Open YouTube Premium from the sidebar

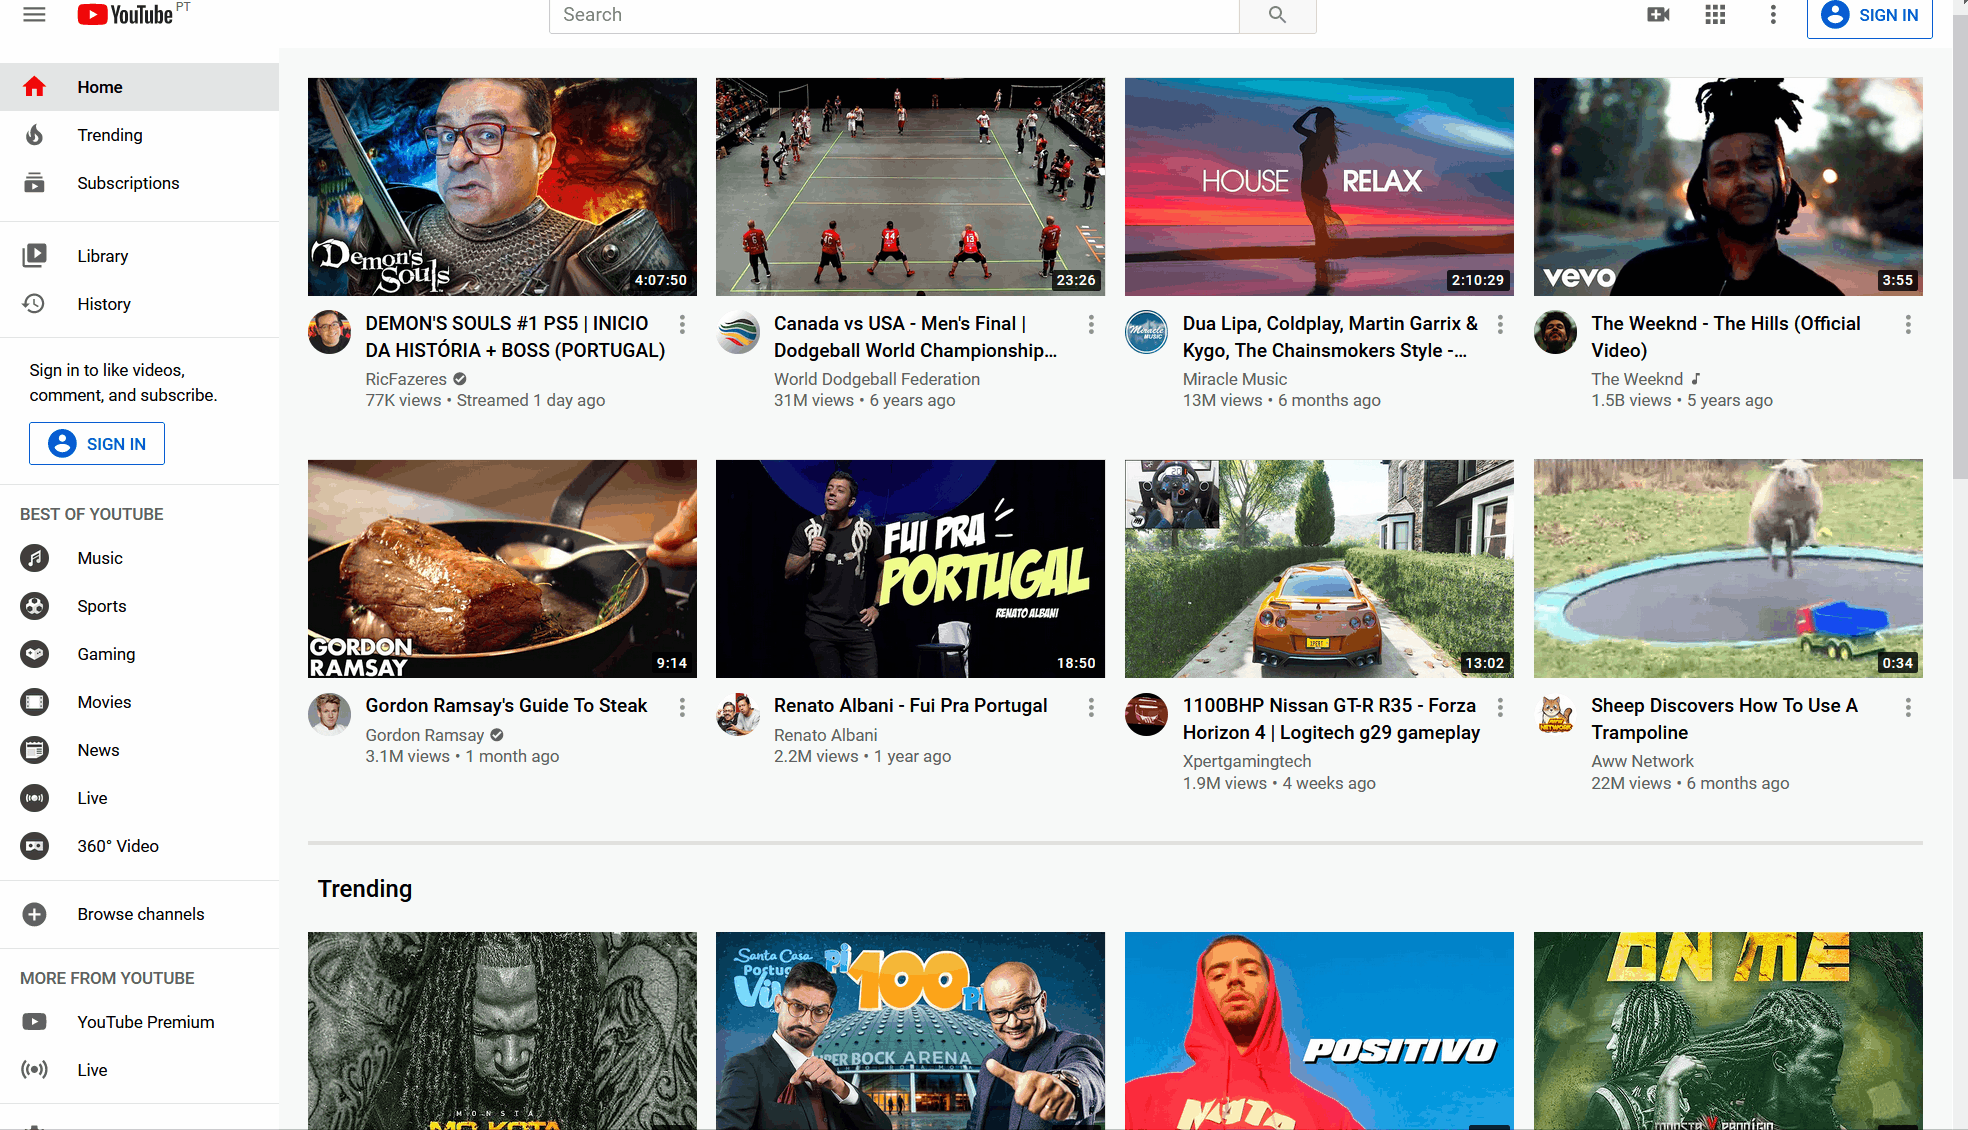coord(145,1022)
